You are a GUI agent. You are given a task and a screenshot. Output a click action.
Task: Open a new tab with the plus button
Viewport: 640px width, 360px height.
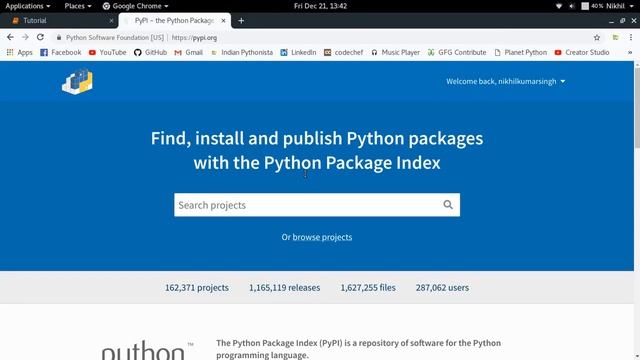pos(241,20)
